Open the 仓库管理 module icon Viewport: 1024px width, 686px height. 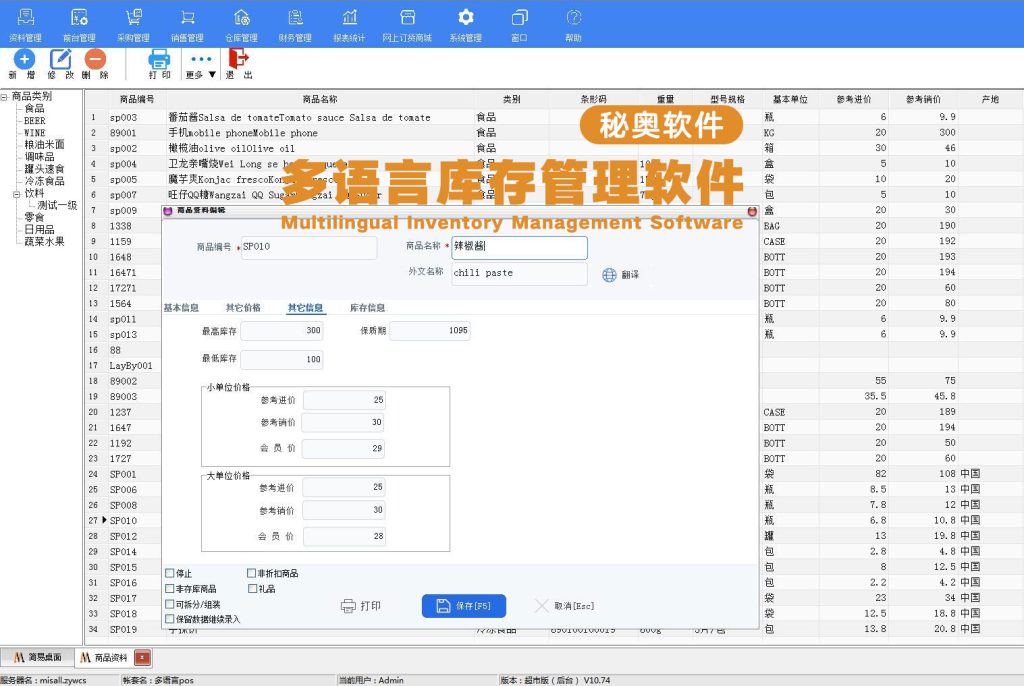pos(240,22)
